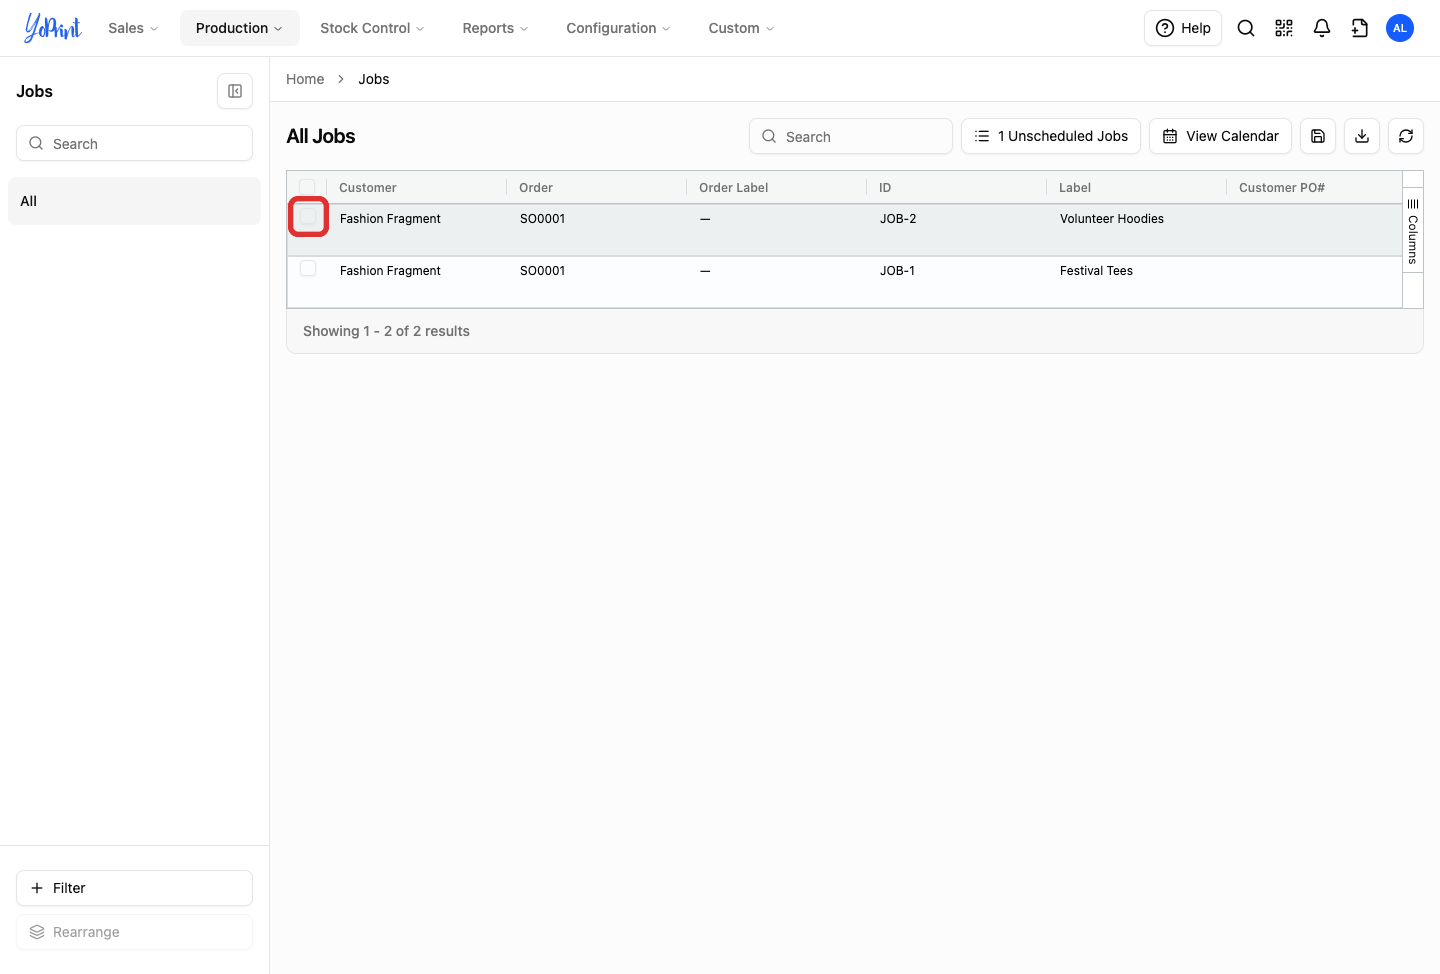This screenshot has width=1440, height=974.
Task: Expand the Stock Control menu
Action: click(372, 28)
